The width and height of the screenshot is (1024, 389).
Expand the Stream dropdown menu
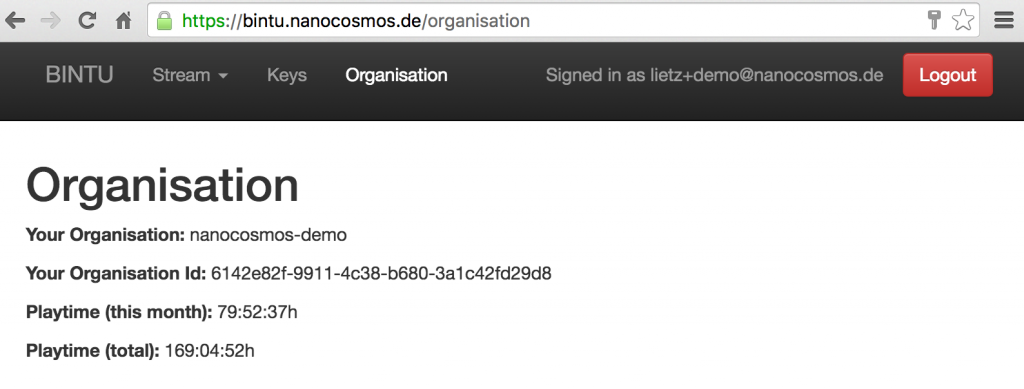pyautogui.click(x=190, y=75)
